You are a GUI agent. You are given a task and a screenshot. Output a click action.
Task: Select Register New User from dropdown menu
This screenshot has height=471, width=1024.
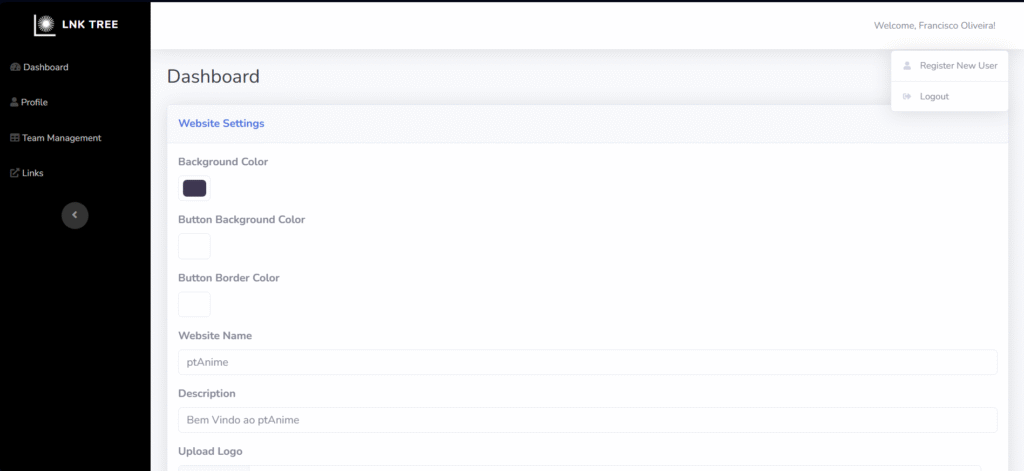[950, 66]
